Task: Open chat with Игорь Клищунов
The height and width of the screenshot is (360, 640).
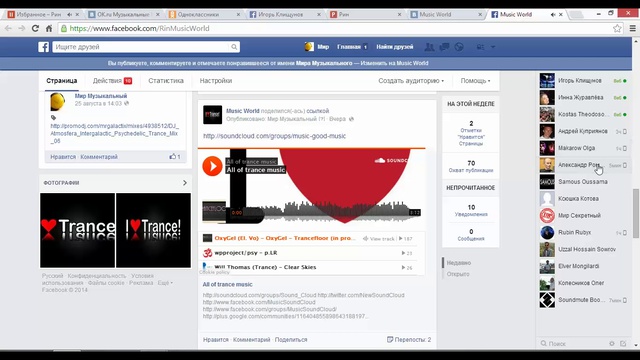Action: click(x=584, y=81)
